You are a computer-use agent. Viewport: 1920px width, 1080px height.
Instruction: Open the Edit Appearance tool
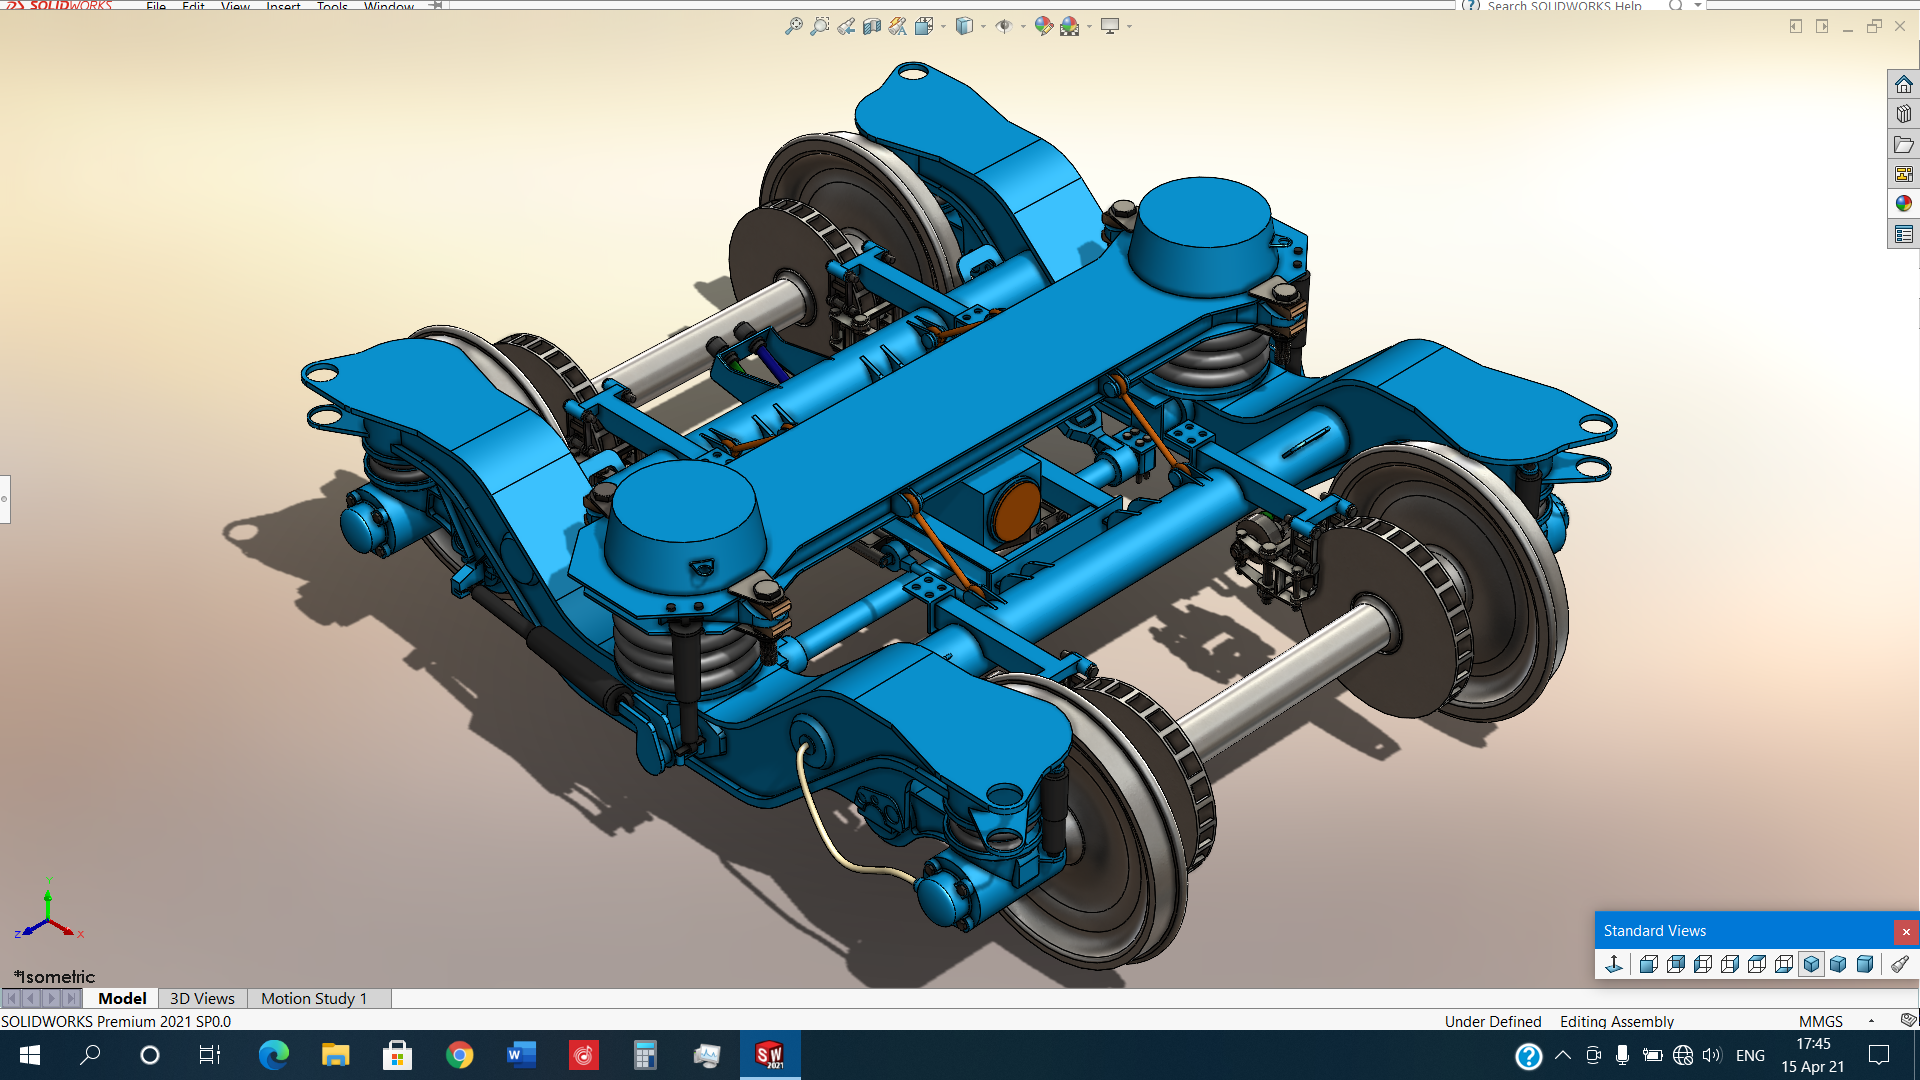coord(1043,27)
